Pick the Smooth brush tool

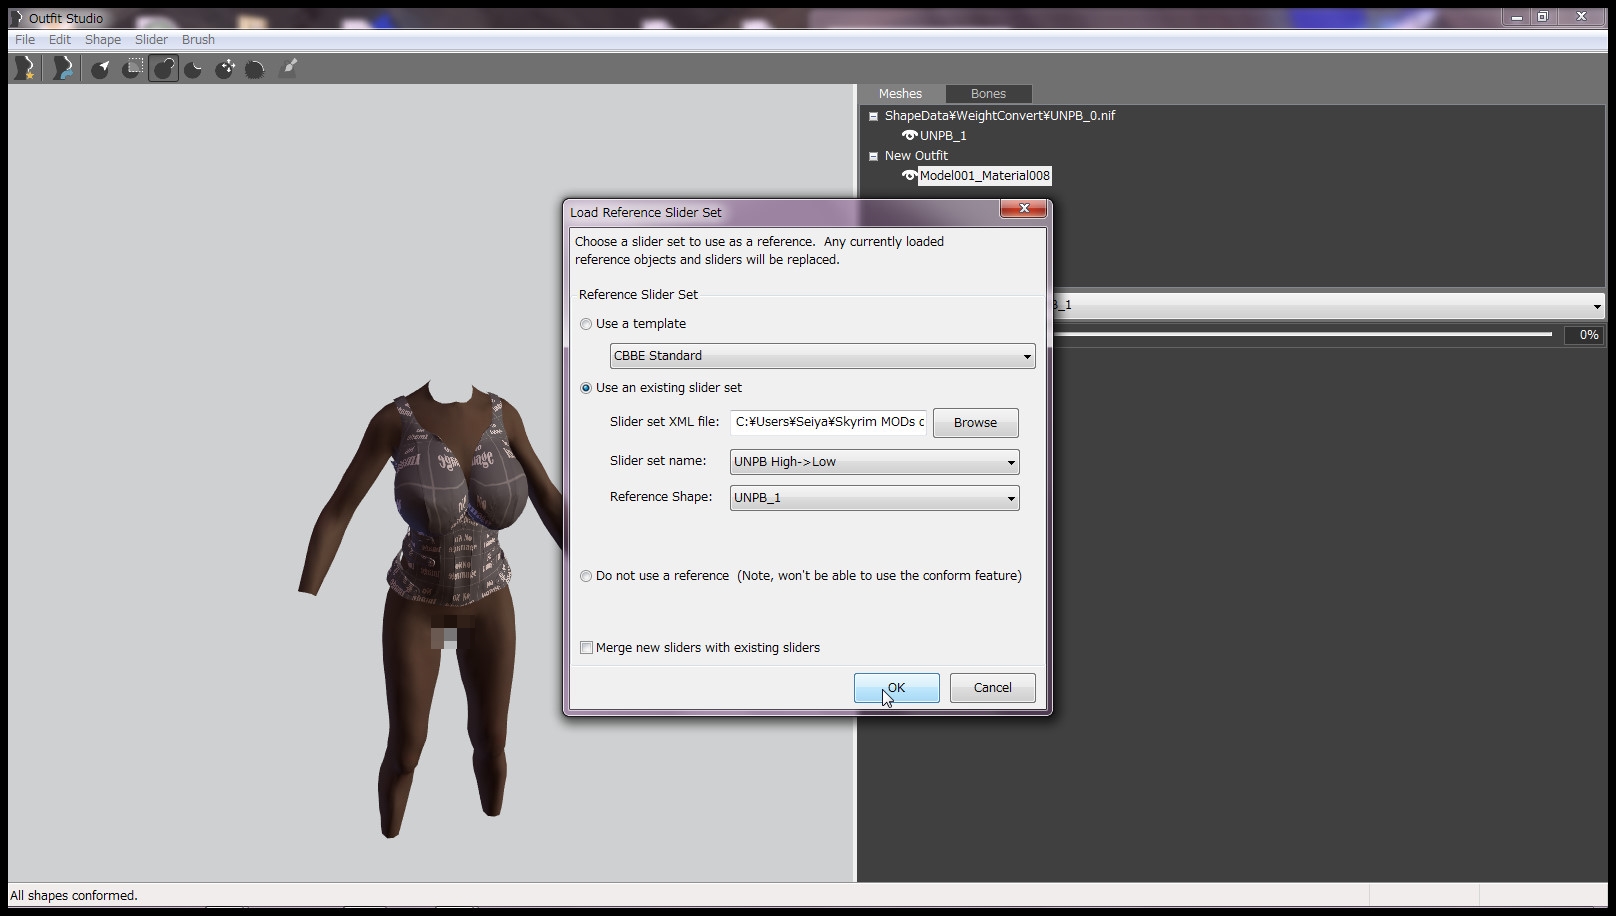point(256,68)
